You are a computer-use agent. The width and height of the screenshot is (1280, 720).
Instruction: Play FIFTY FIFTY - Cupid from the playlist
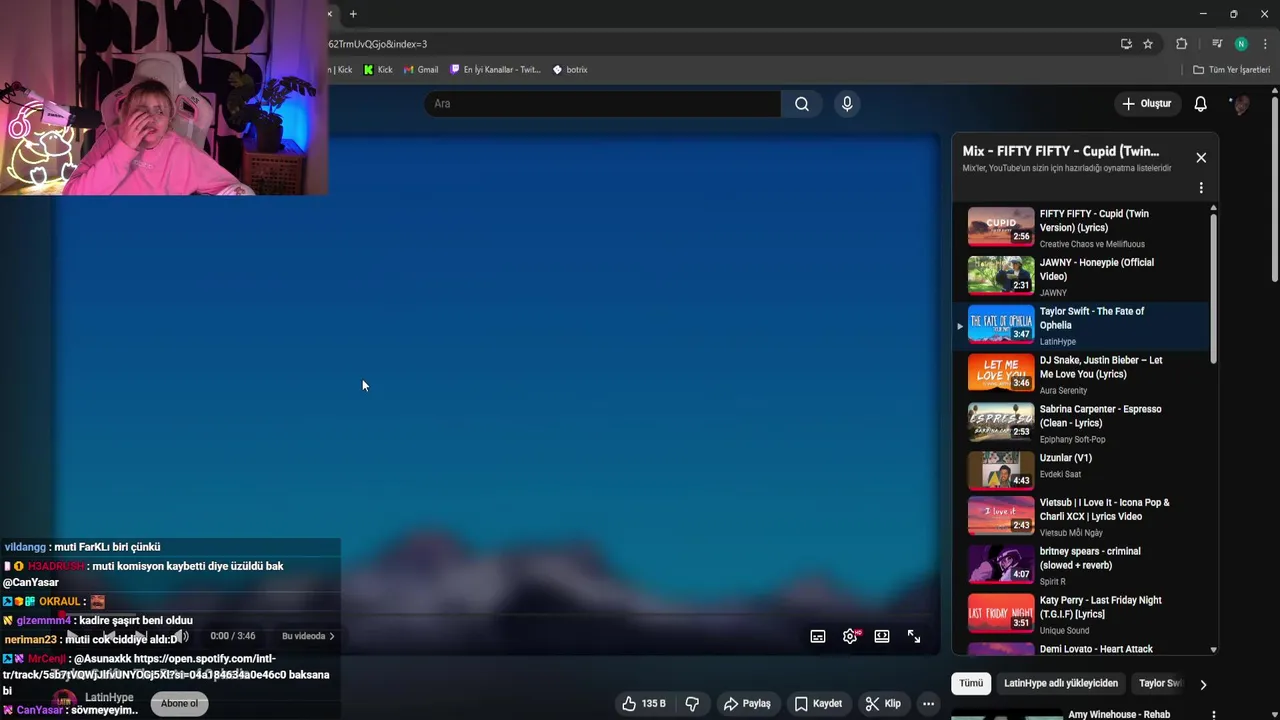(x=1080, y=228)
